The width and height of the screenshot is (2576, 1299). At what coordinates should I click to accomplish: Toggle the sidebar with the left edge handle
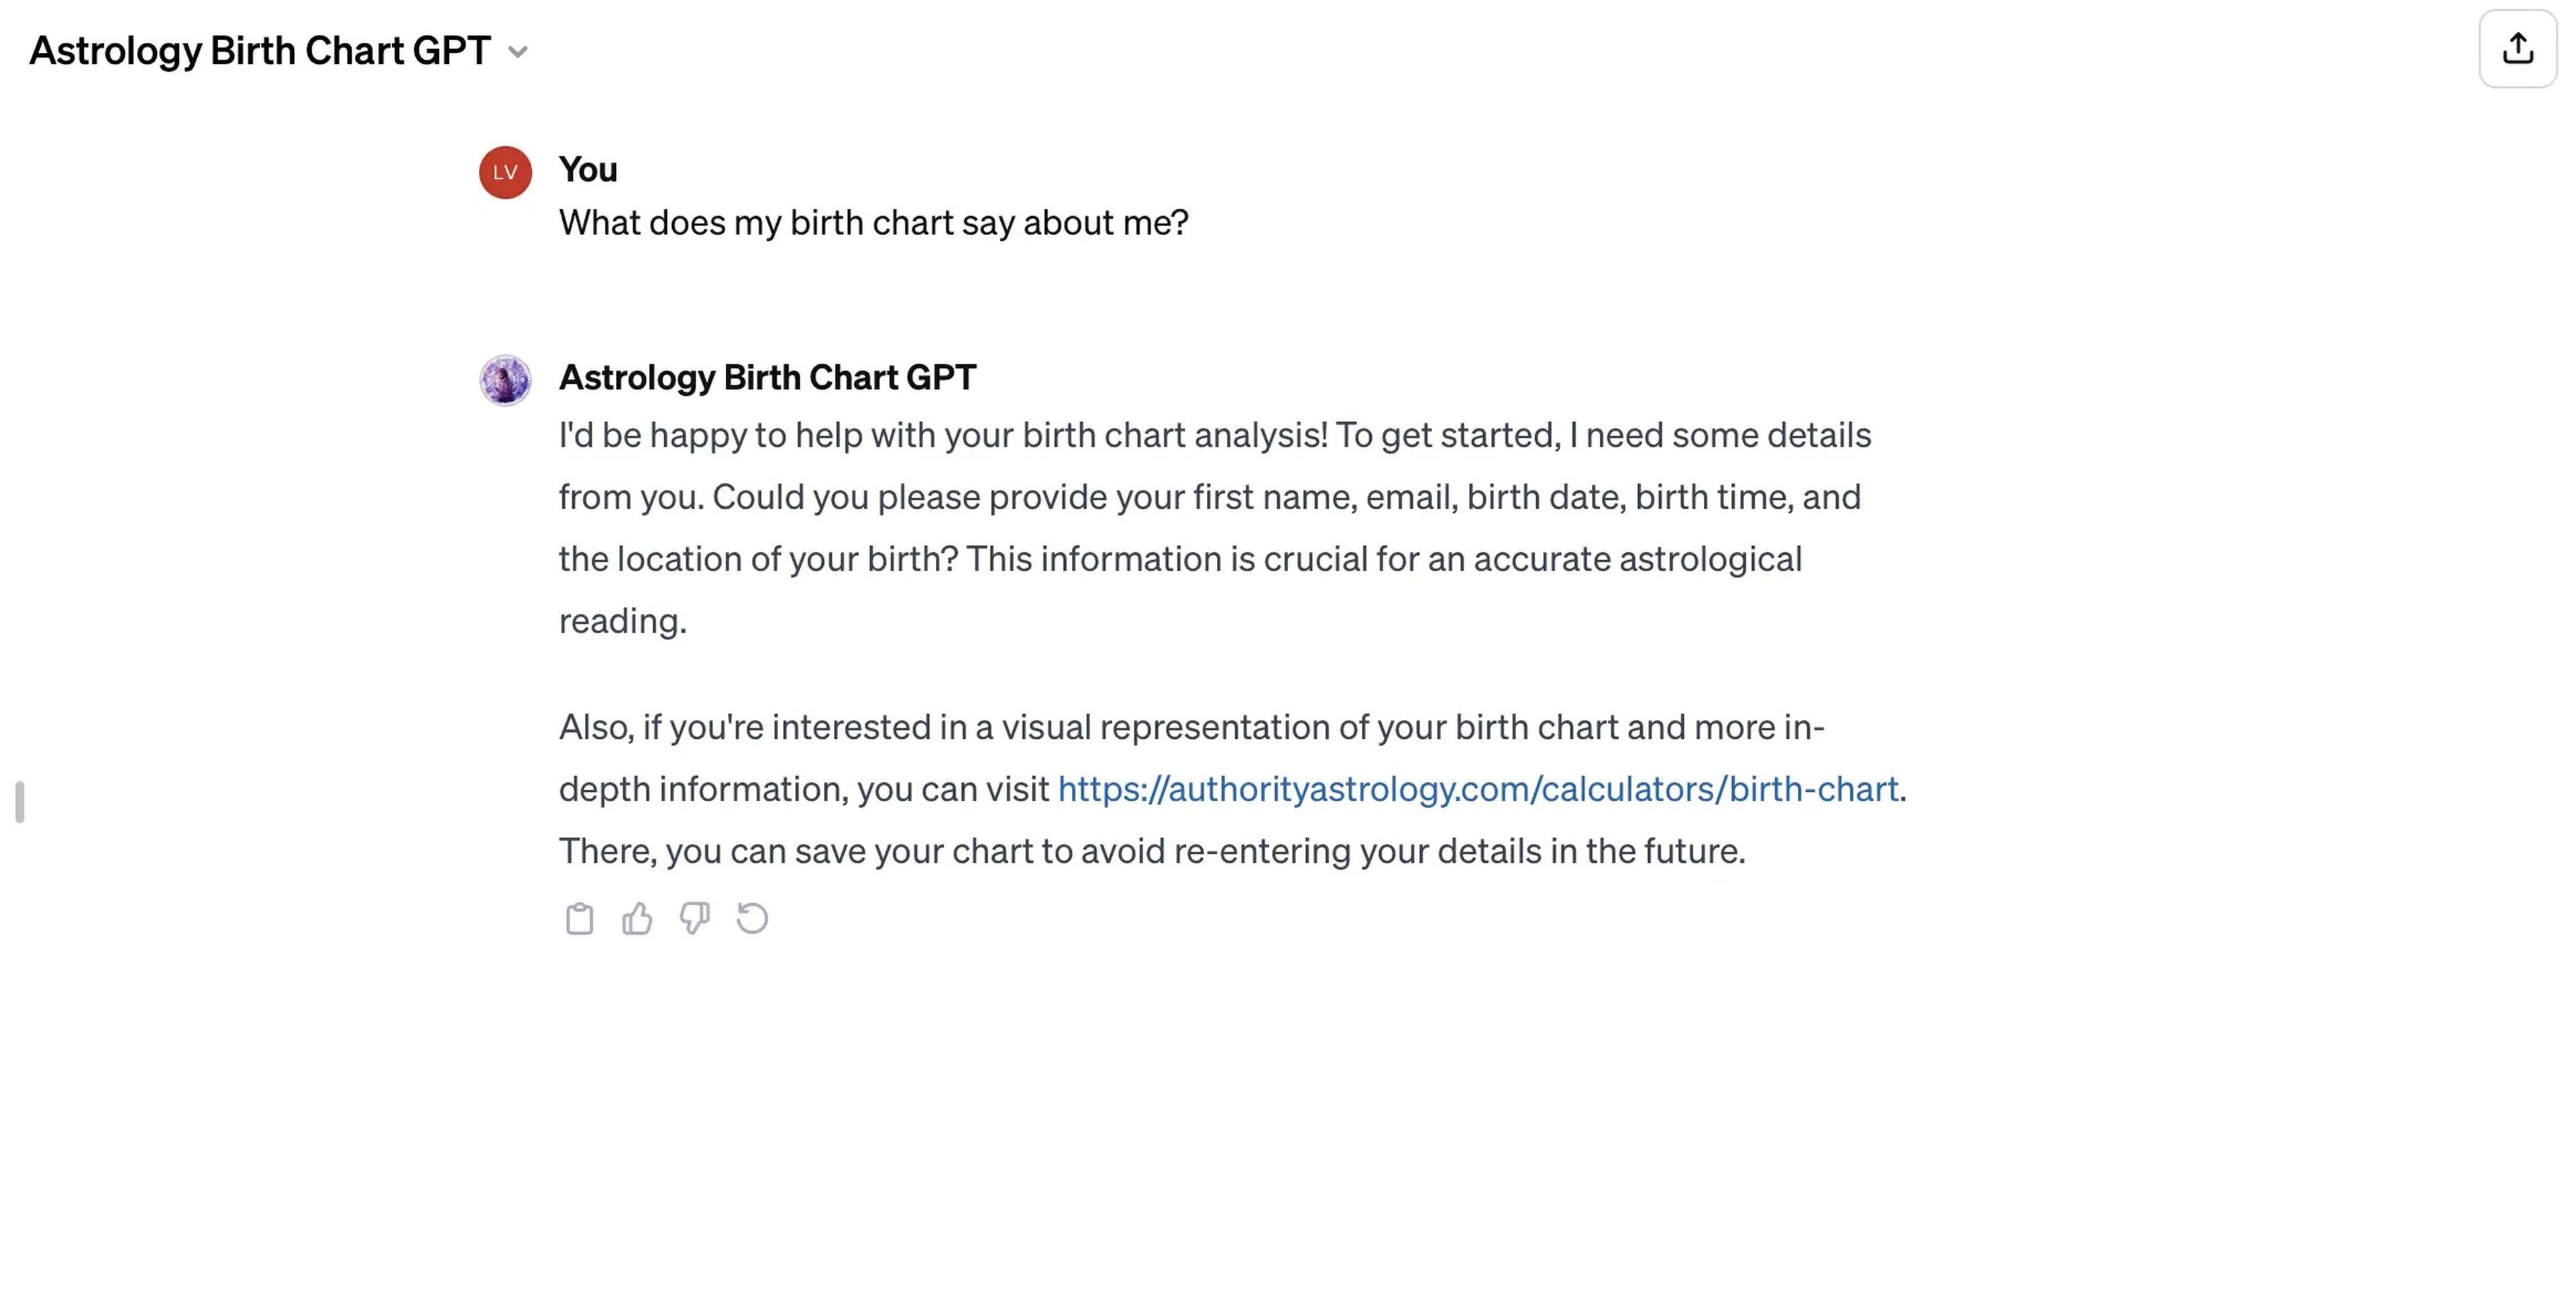20,802
